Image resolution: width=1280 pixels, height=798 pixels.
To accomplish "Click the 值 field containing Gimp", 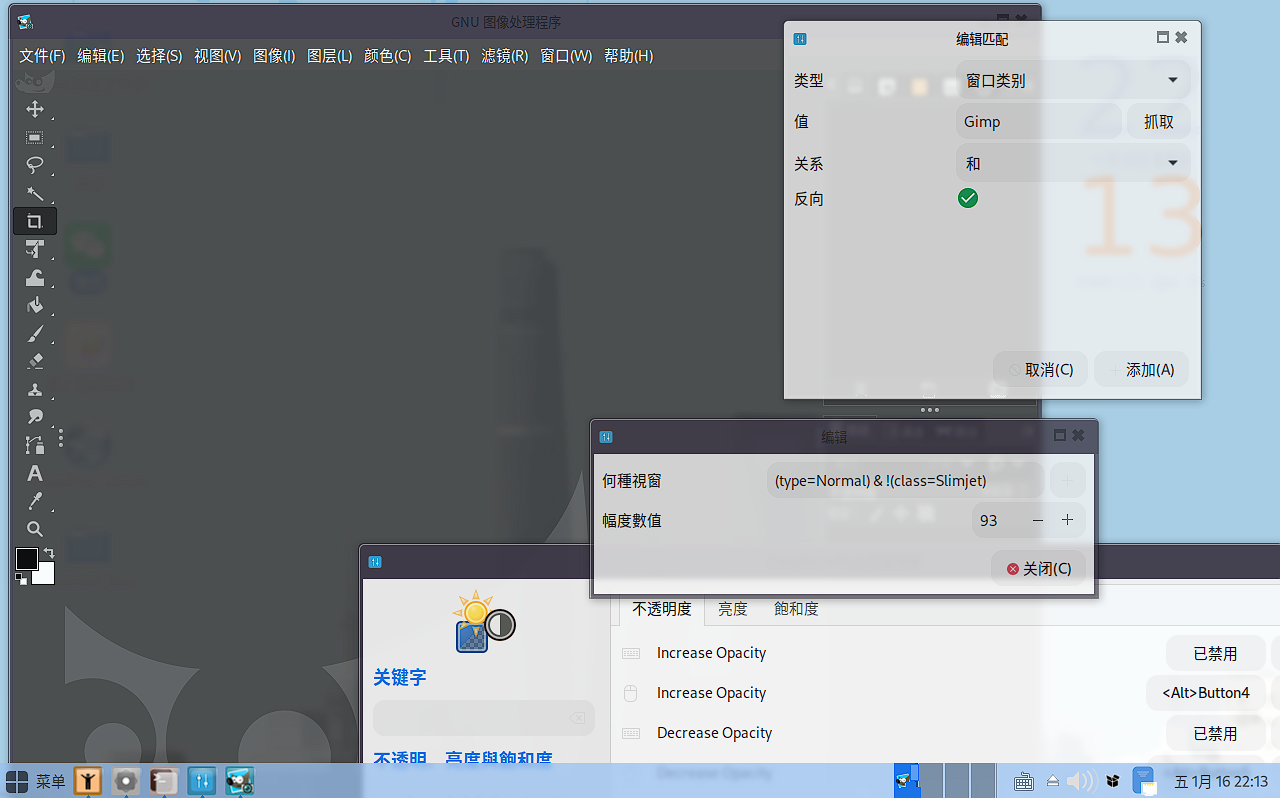I will click(1038, 121).
